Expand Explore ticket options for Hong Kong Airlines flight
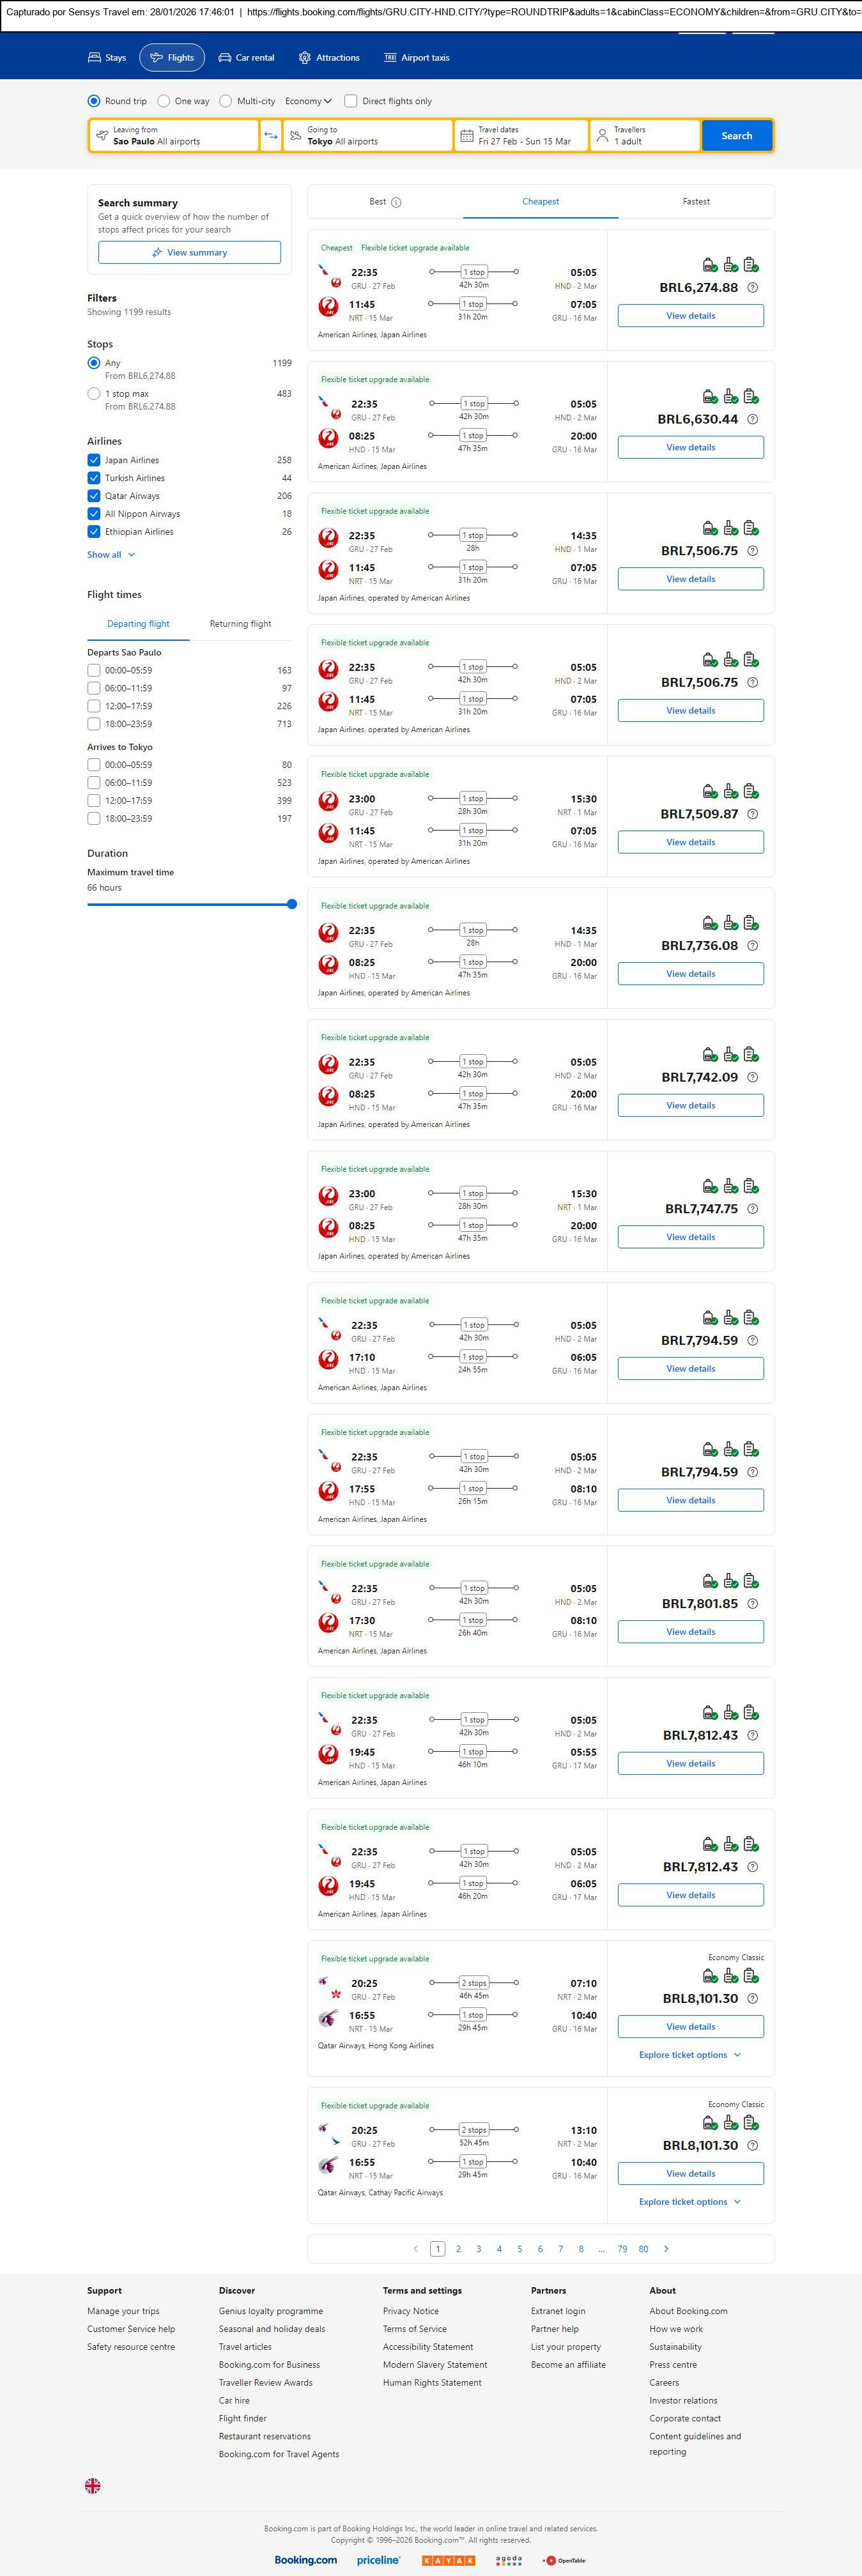862x2576 pixels. click(690, 2055)
